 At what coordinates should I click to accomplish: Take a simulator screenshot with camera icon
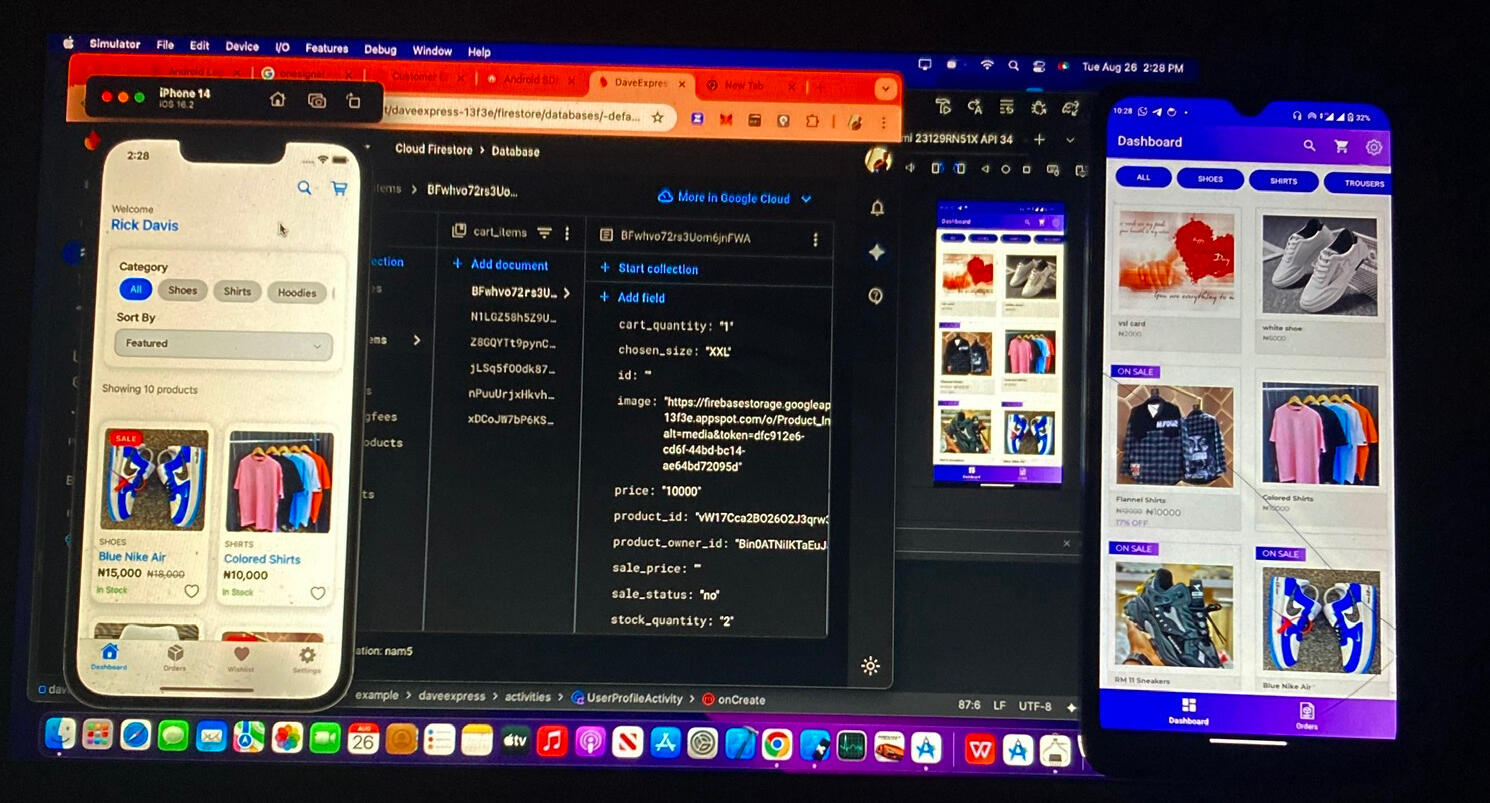point(317,100)
